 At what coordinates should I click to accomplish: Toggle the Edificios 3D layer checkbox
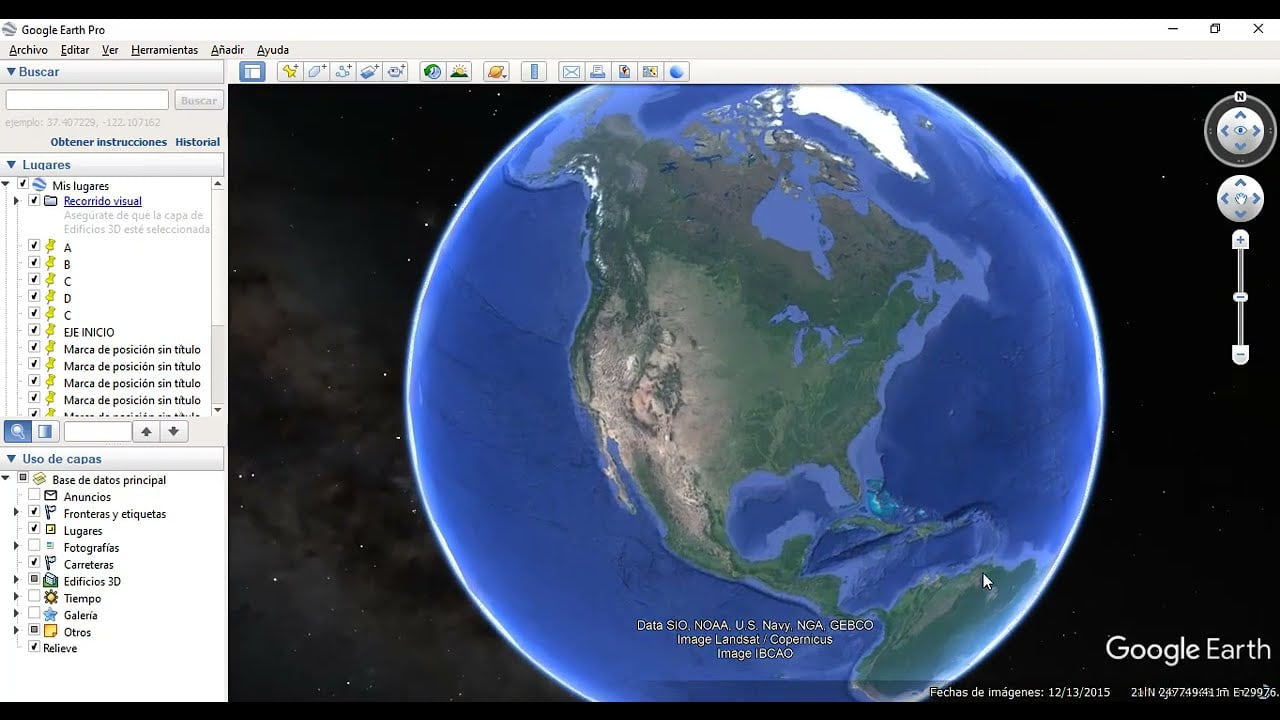[x=34, y=580]
